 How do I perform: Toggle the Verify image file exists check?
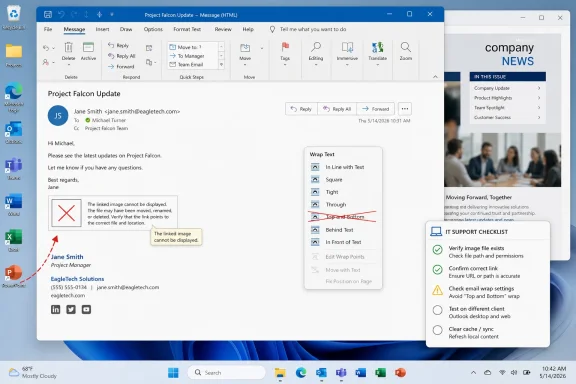(437, 250)
